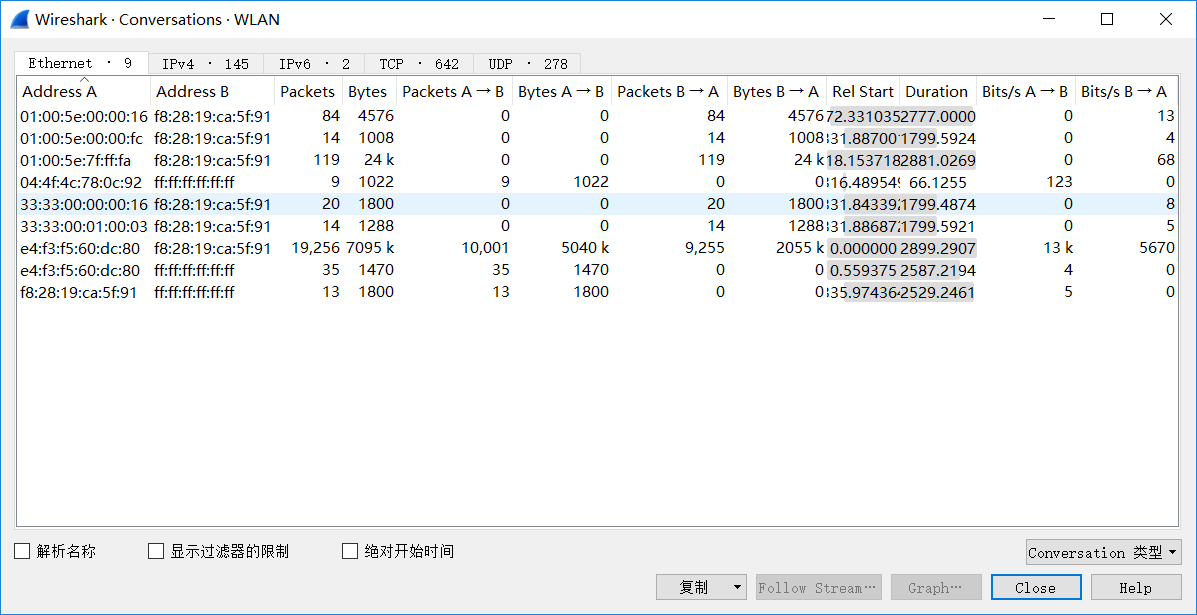The width and height of the screenshot is (1197, 615).
Task: Open Help for conversations
Action: pos(1136,588)
